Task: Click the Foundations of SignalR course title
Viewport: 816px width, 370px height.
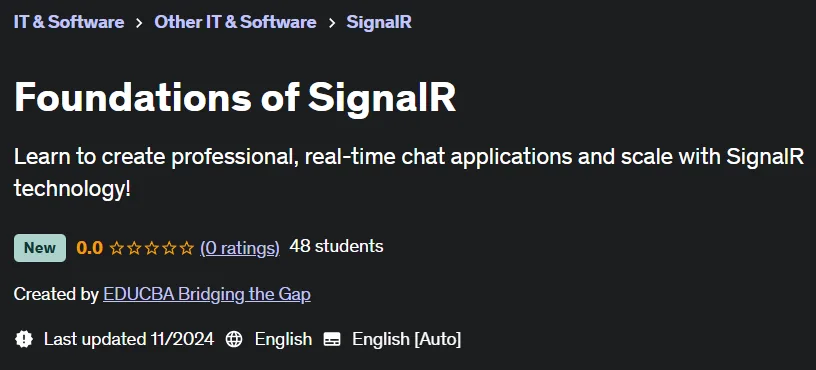Action: [x=235, y=97]
